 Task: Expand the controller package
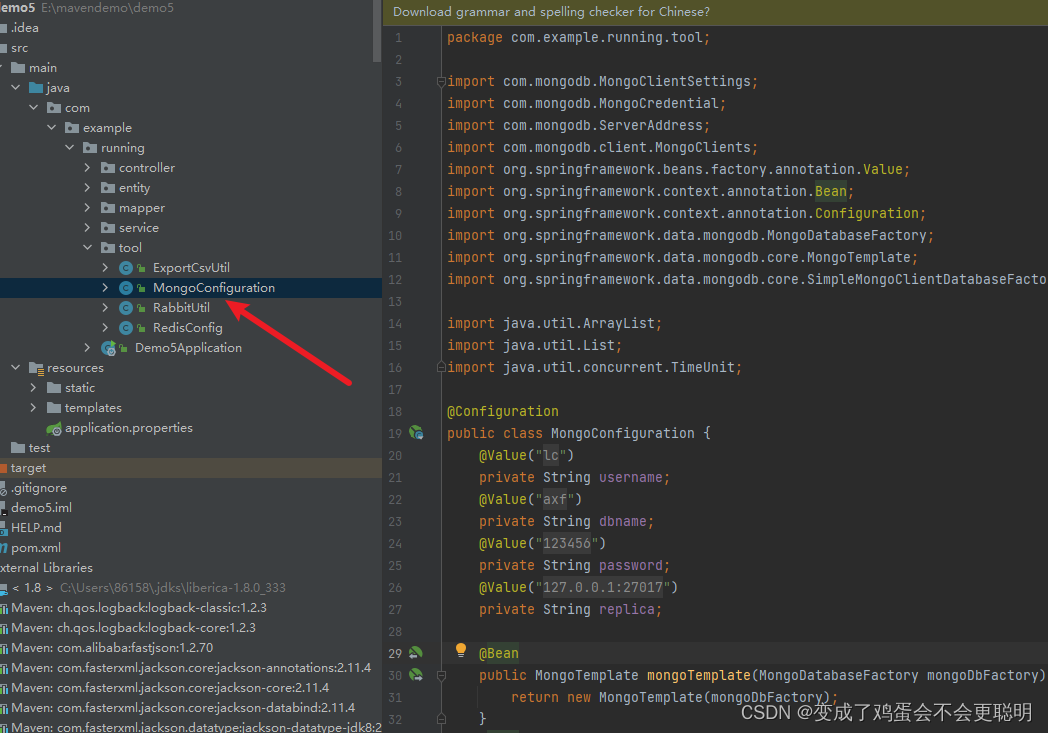[88, 167]
